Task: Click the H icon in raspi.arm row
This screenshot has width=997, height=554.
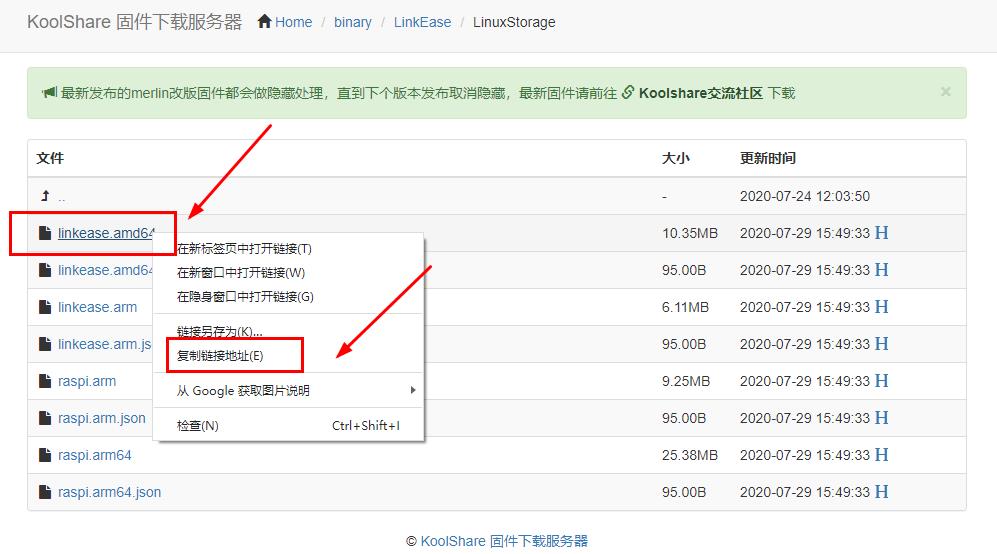Action: pos(881,380)
